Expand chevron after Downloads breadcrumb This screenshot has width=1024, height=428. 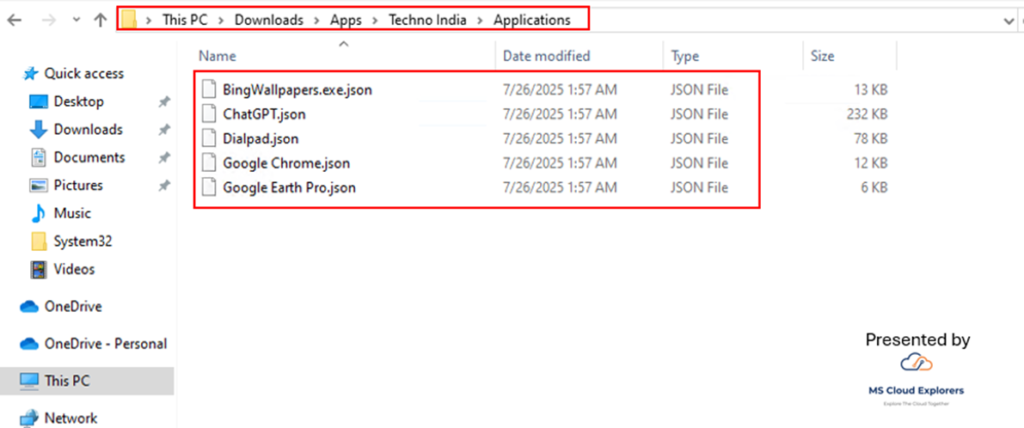(x=317, y=20)
